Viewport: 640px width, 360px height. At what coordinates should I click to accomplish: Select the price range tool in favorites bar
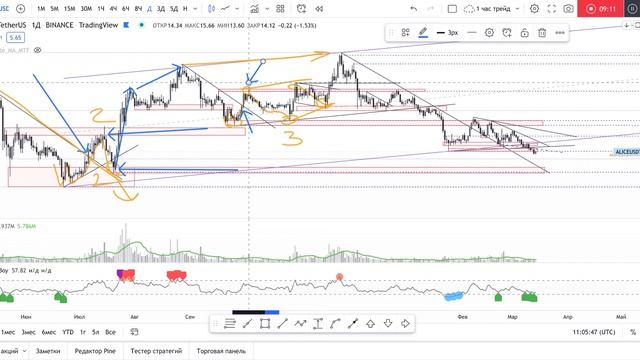(318, 324)
